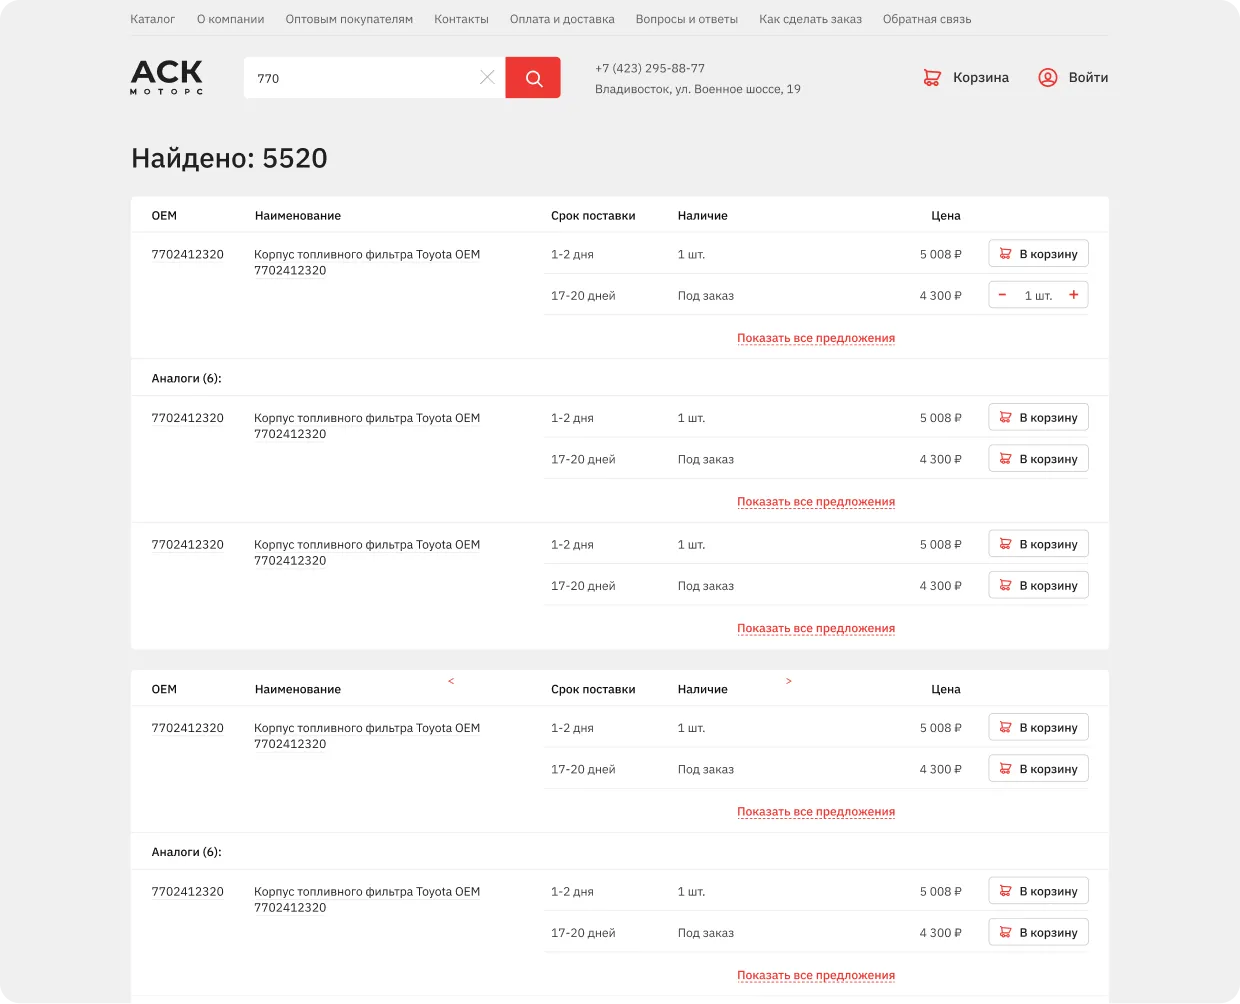Click the small left arrow above second table
Screen dimensions: 1240x1004
[x=451, y=681]
